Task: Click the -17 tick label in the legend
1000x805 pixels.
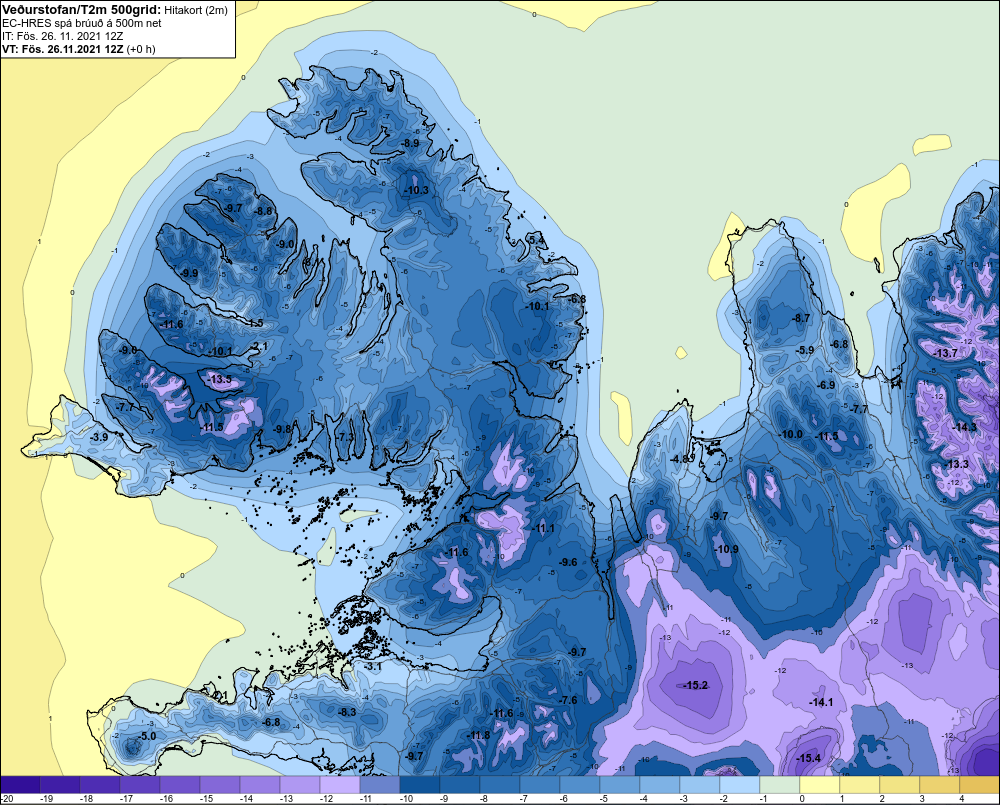Action: 126,799
